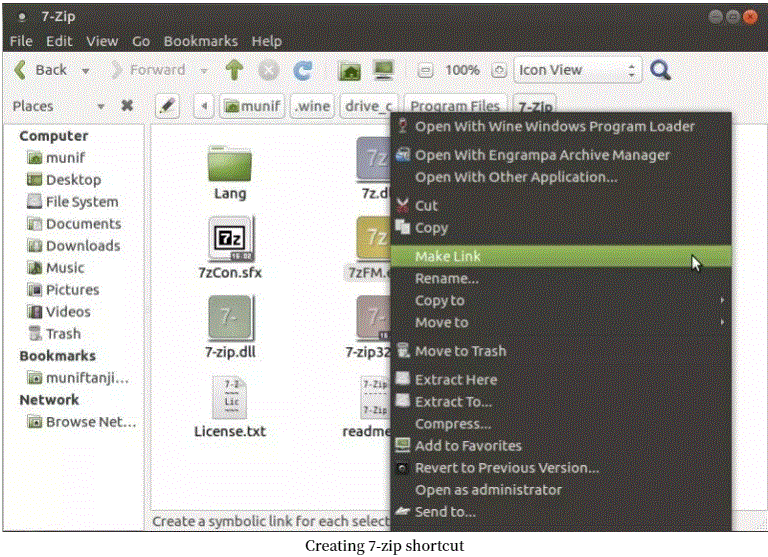Open the Edit menu
The image size is (768, 557).
(59, 41)
